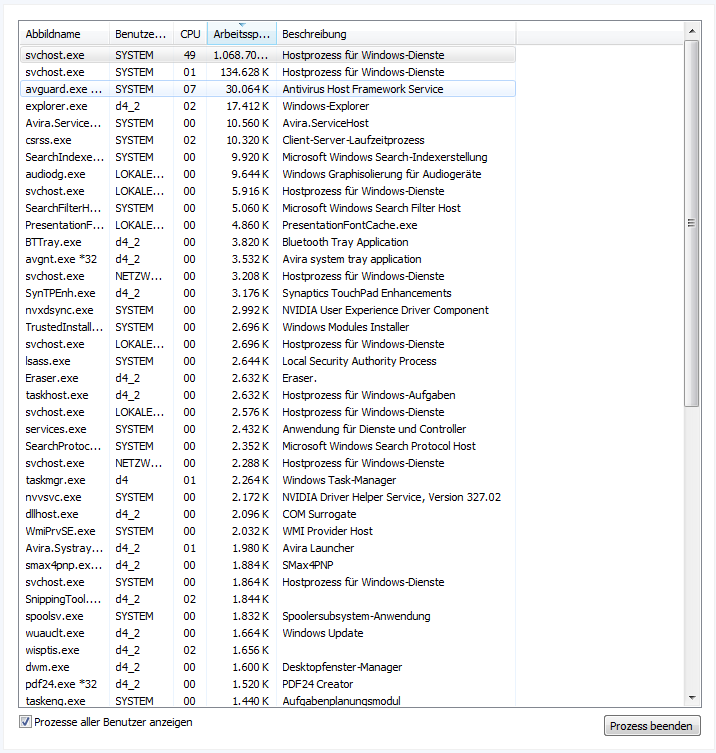Select the WmiPrvSE.exe process
This screenshot has height=753, width=716.
[268, 531]
